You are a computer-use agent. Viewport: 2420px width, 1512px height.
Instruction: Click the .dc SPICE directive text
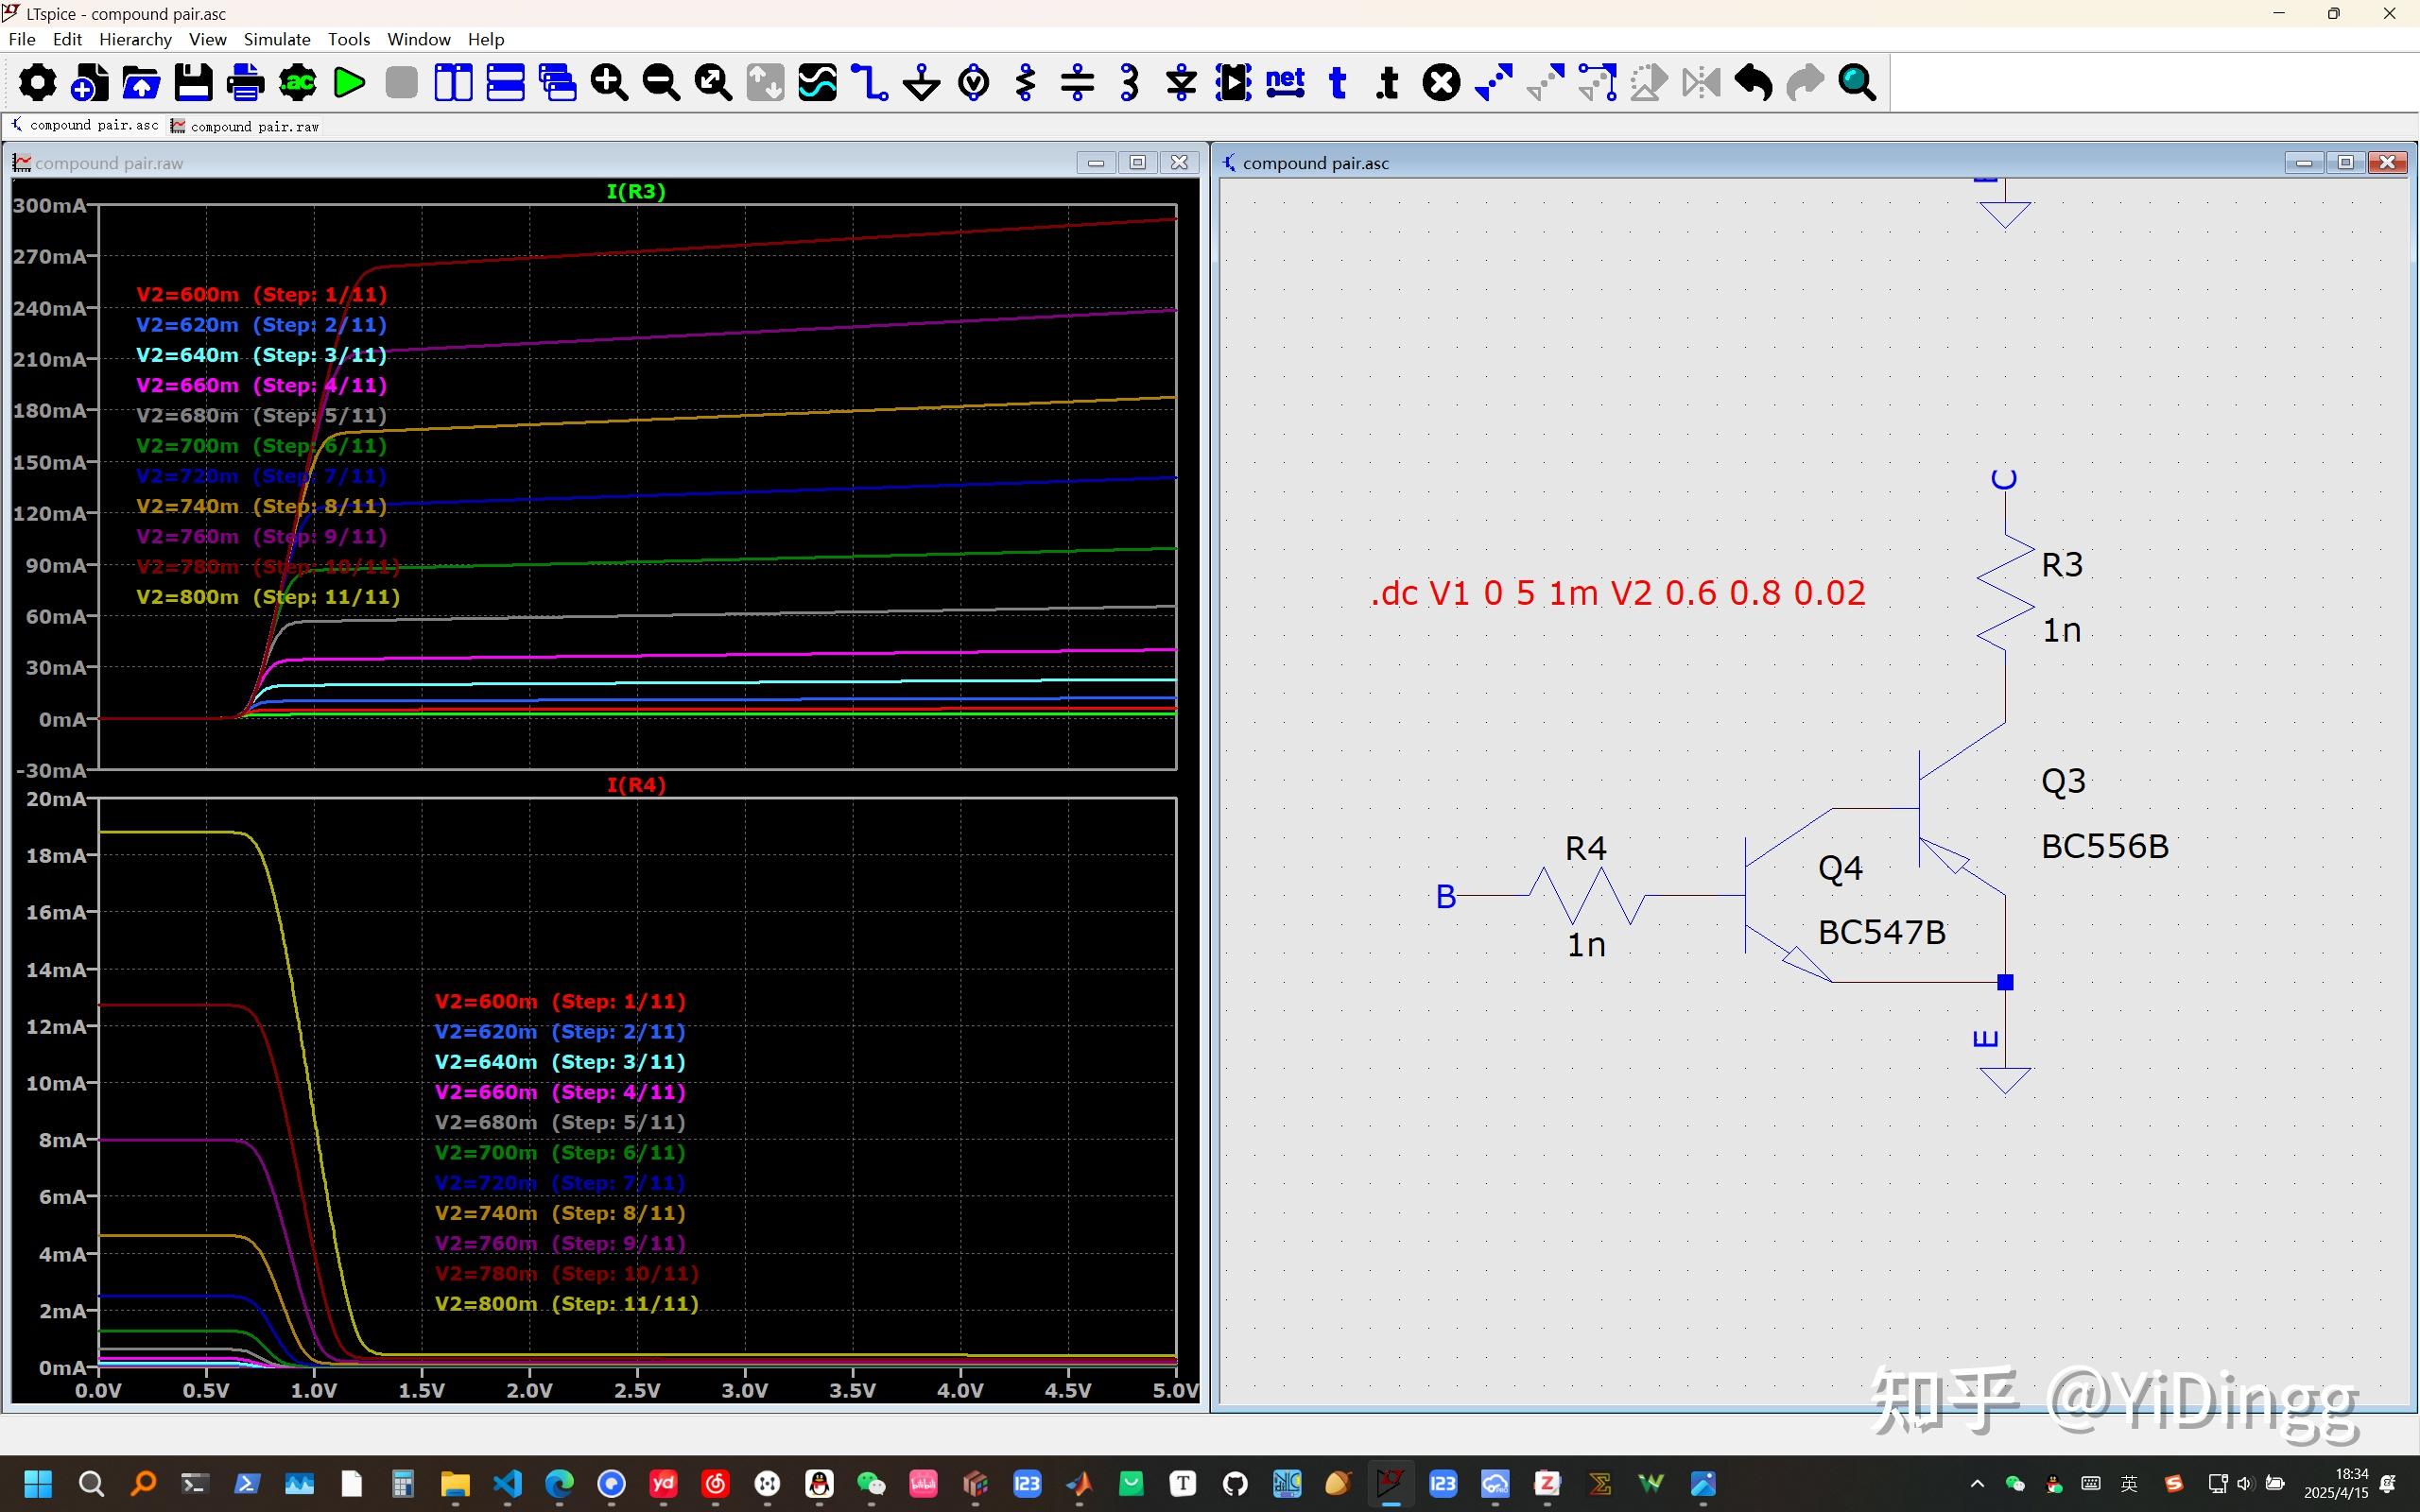[1617, 593]
